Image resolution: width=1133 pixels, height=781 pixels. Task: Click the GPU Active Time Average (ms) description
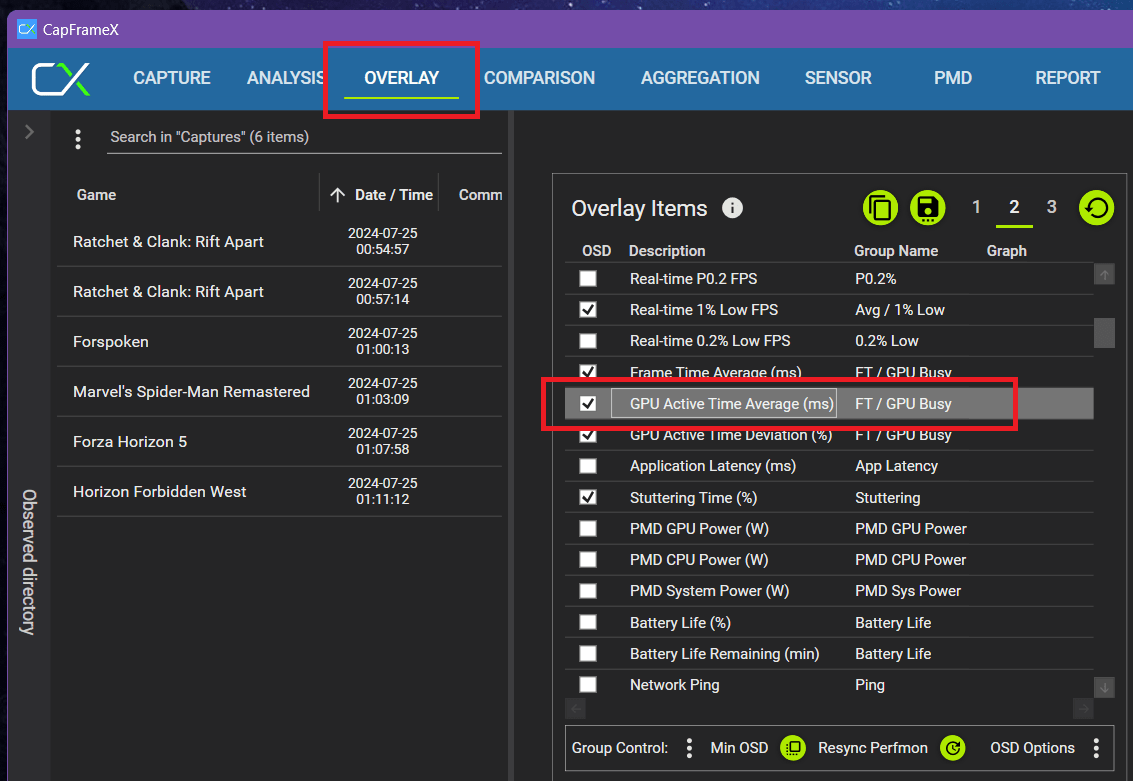pyautogui.click(x=731, y=403)
